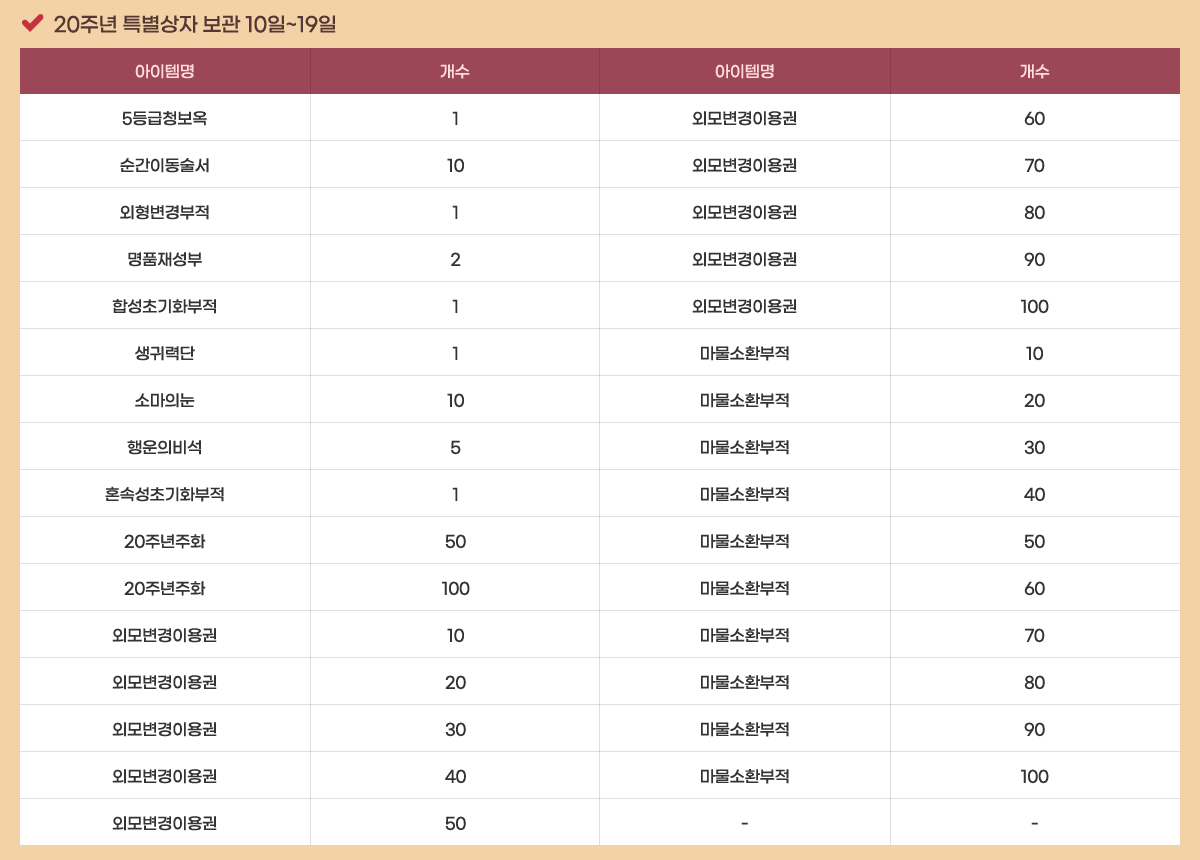Click 외모변경이용권 in the row with quantity 10
This screenshot has width=1200, height=860.
tap(165, 635)
